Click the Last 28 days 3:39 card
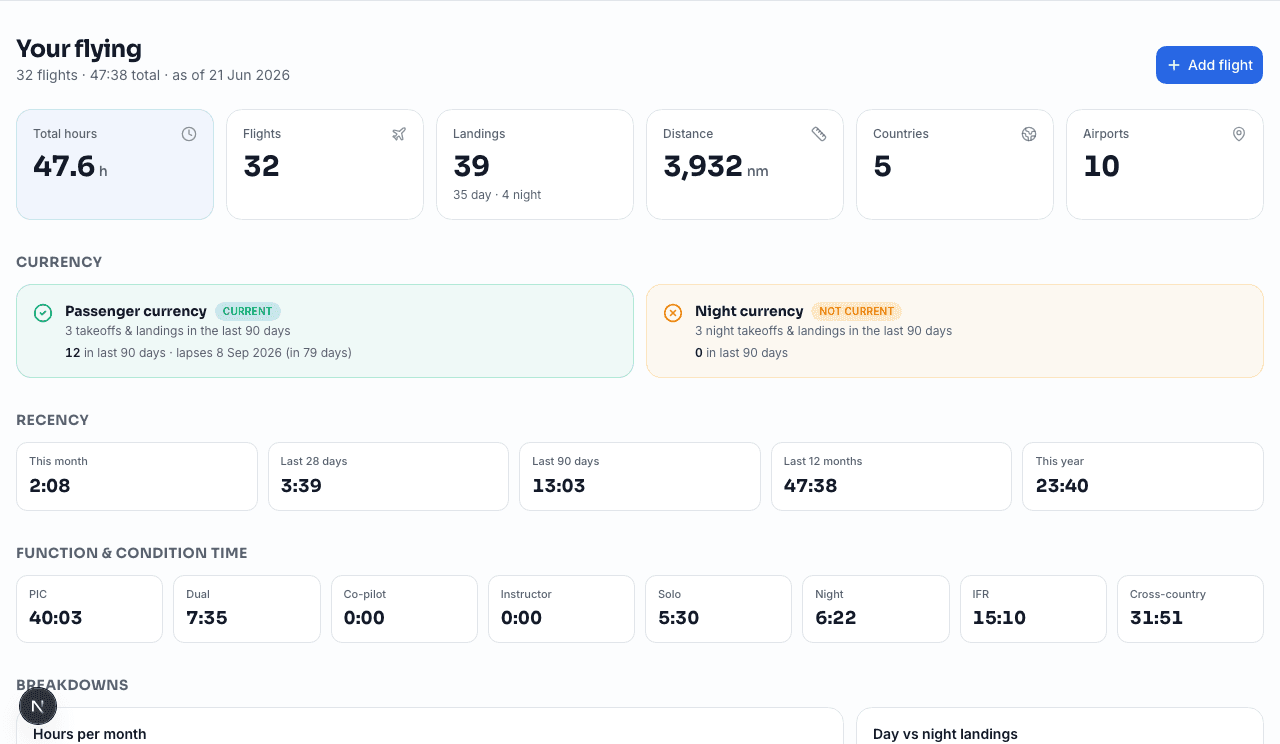 coord(388,476)
